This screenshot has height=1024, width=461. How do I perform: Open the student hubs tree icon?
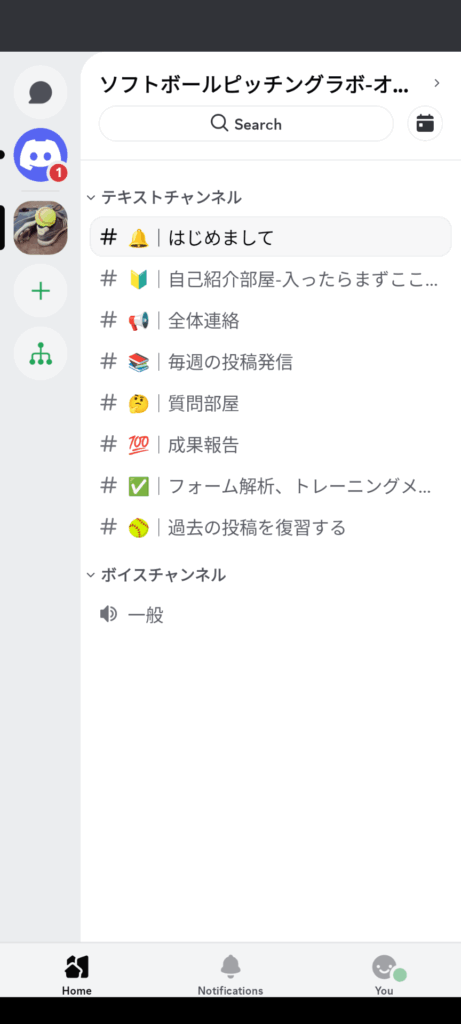coord(40,353)
